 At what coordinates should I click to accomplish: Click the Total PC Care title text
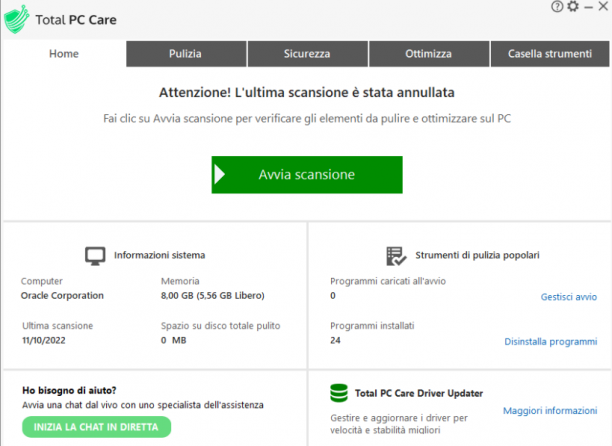point(76,20)
